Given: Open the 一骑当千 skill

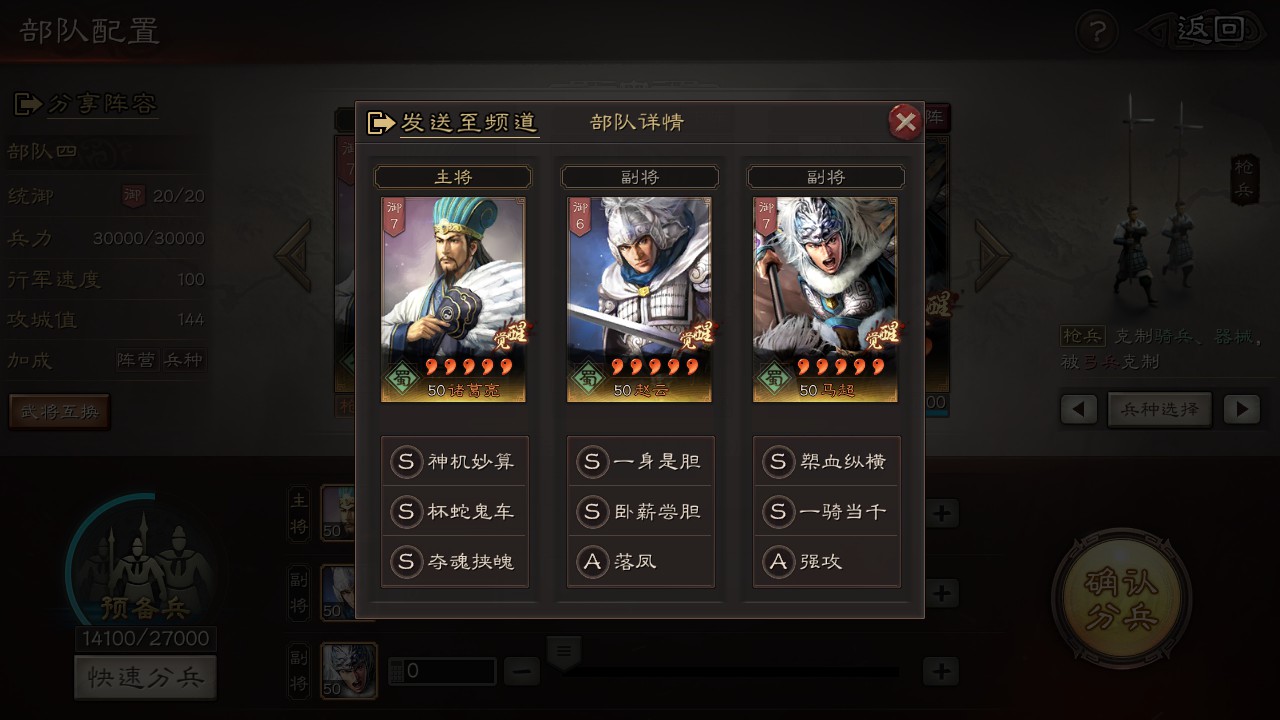Looking at the screenshot, I should (827, 511).
